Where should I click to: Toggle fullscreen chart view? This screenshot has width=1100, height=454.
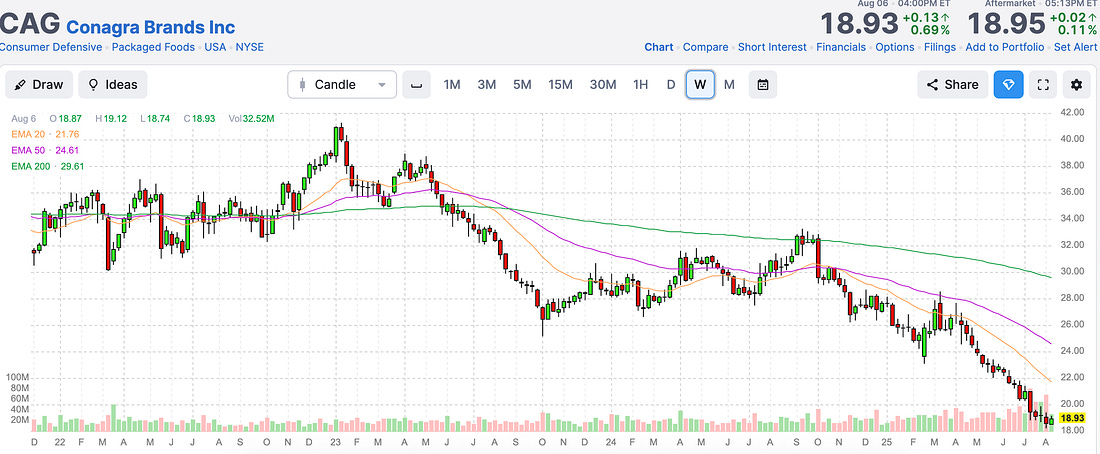click(x=1043, y=85)
